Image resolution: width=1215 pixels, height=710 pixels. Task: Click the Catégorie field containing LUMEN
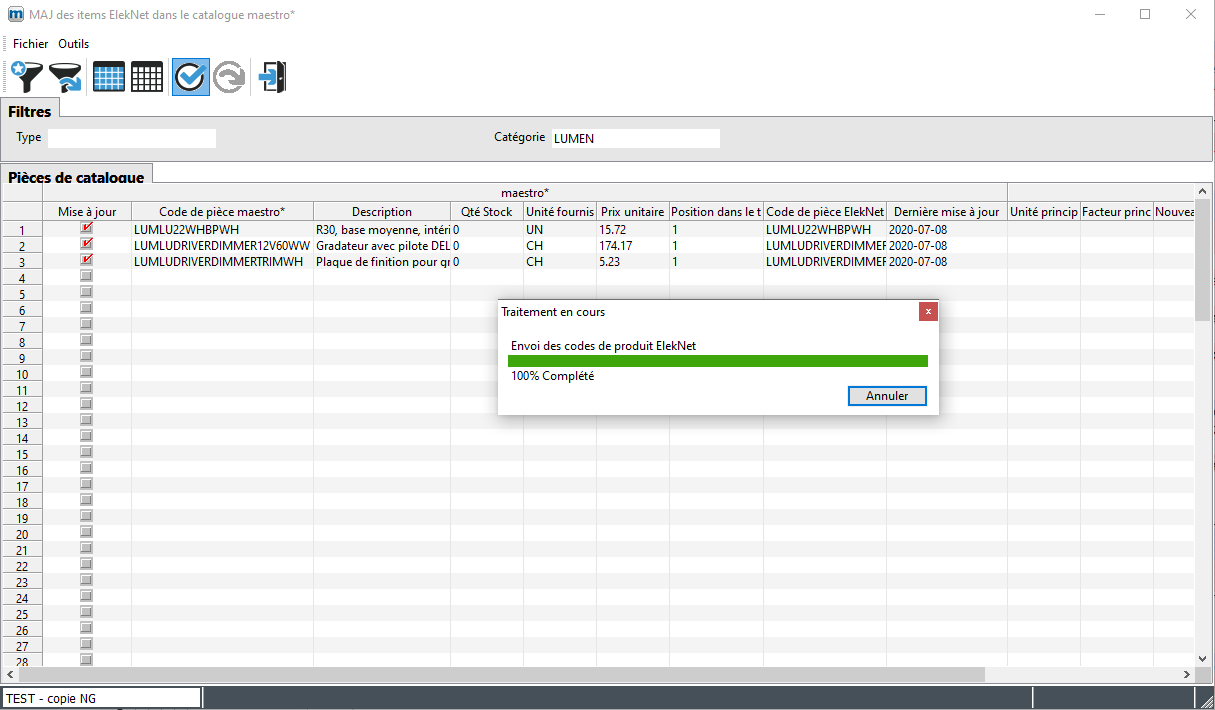(635, 138)
